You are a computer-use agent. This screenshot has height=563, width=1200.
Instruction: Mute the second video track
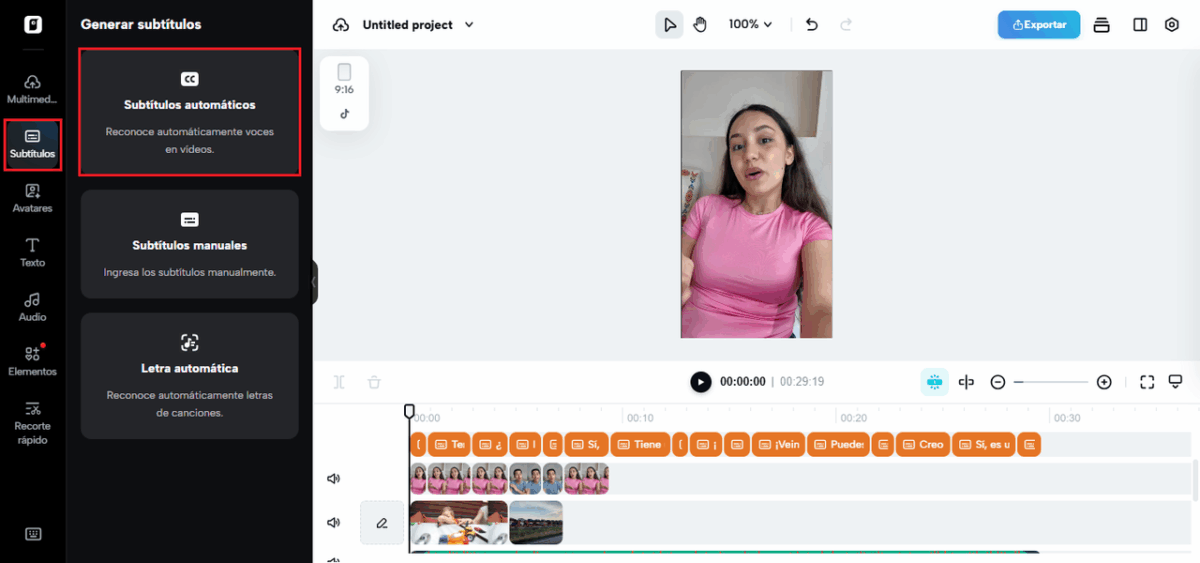click(x=334, y=522)
